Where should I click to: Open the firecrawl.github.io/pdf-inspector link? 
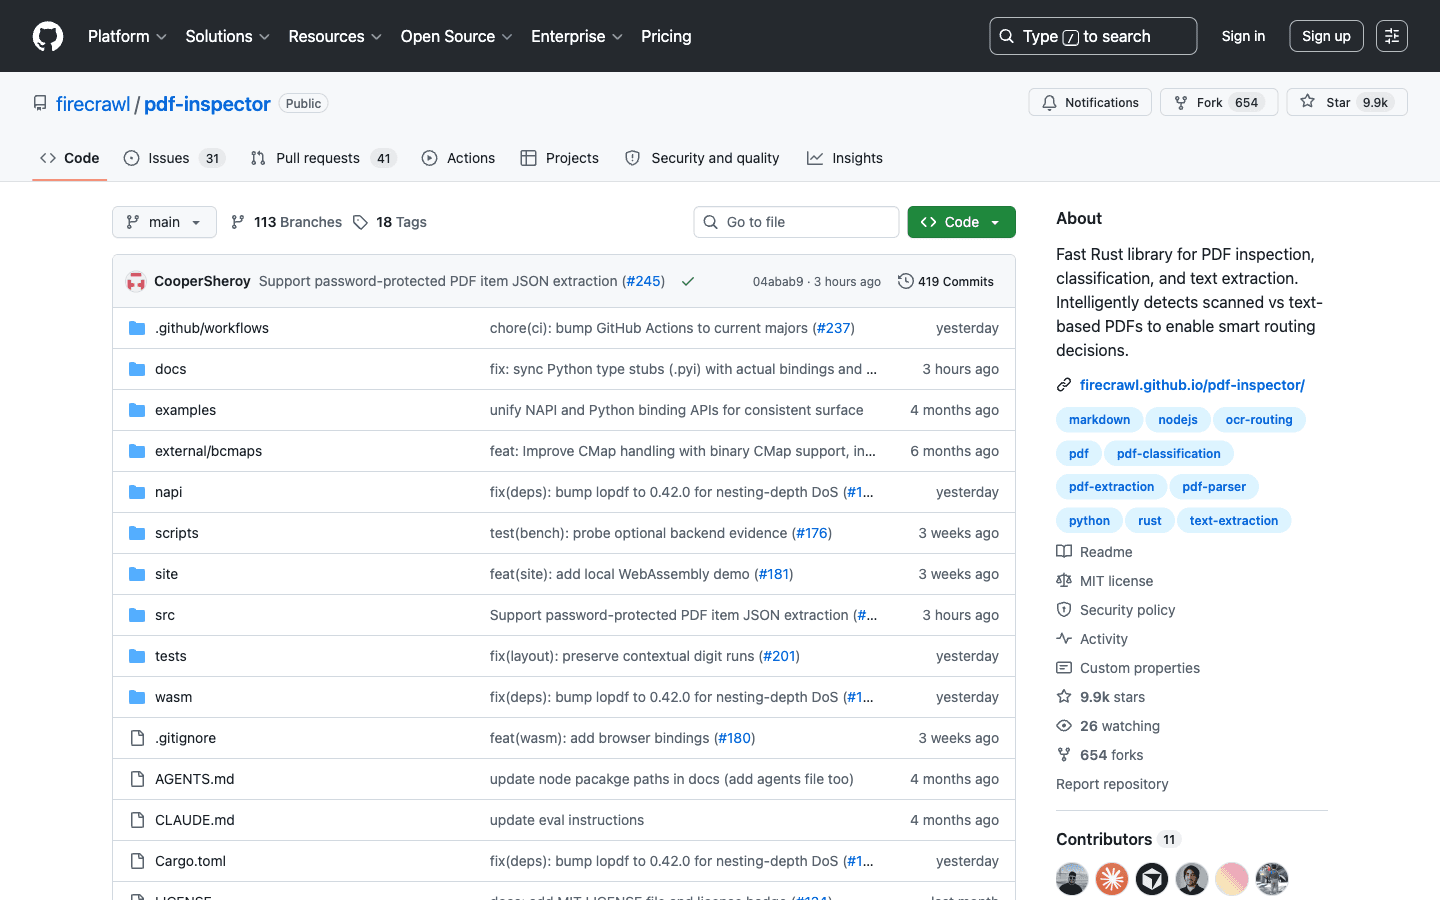coord(1192,385)
